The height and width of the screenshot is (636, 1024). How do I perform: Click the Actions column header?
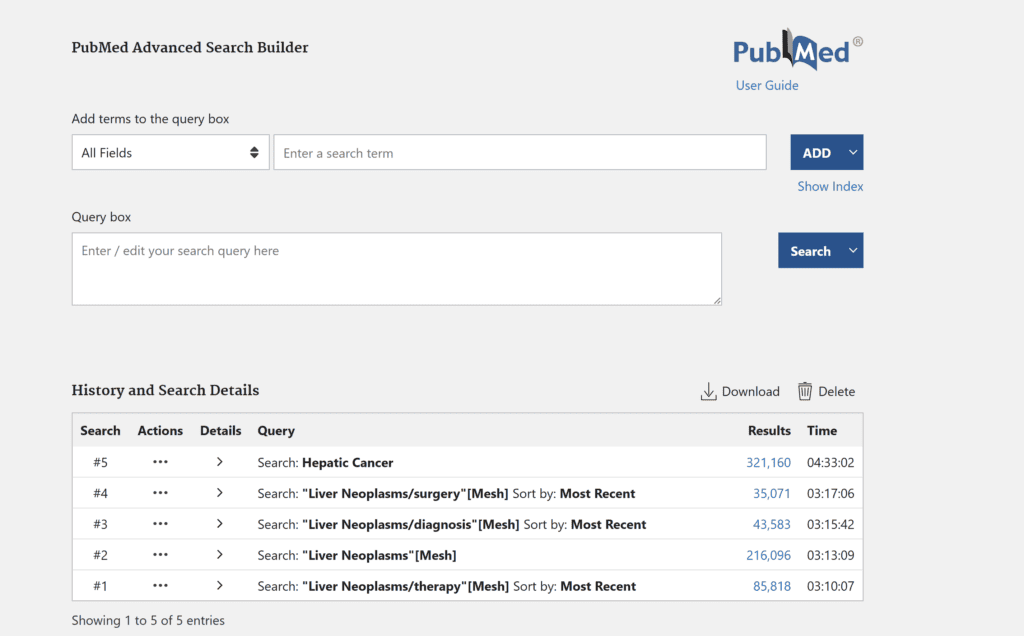[x=160, y=430]
